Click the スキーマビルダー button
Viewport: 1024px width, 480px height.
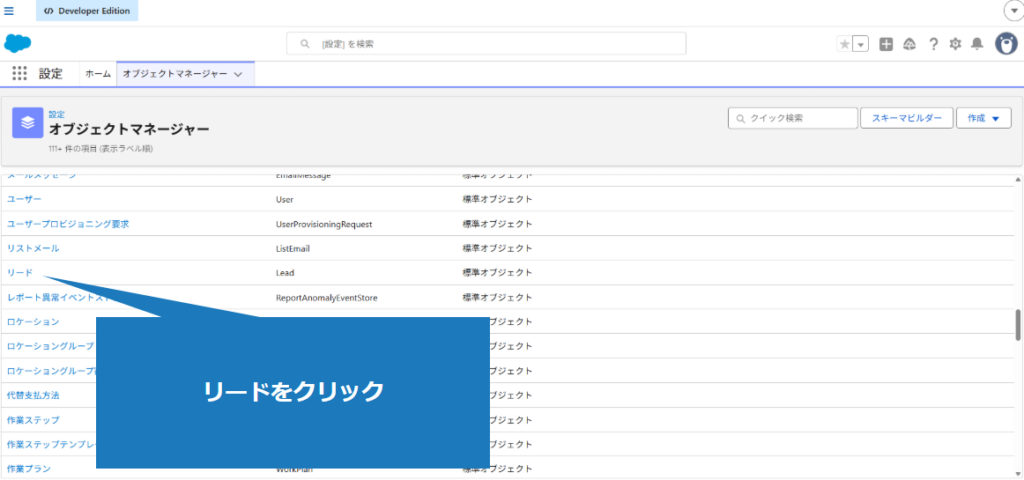906,118
